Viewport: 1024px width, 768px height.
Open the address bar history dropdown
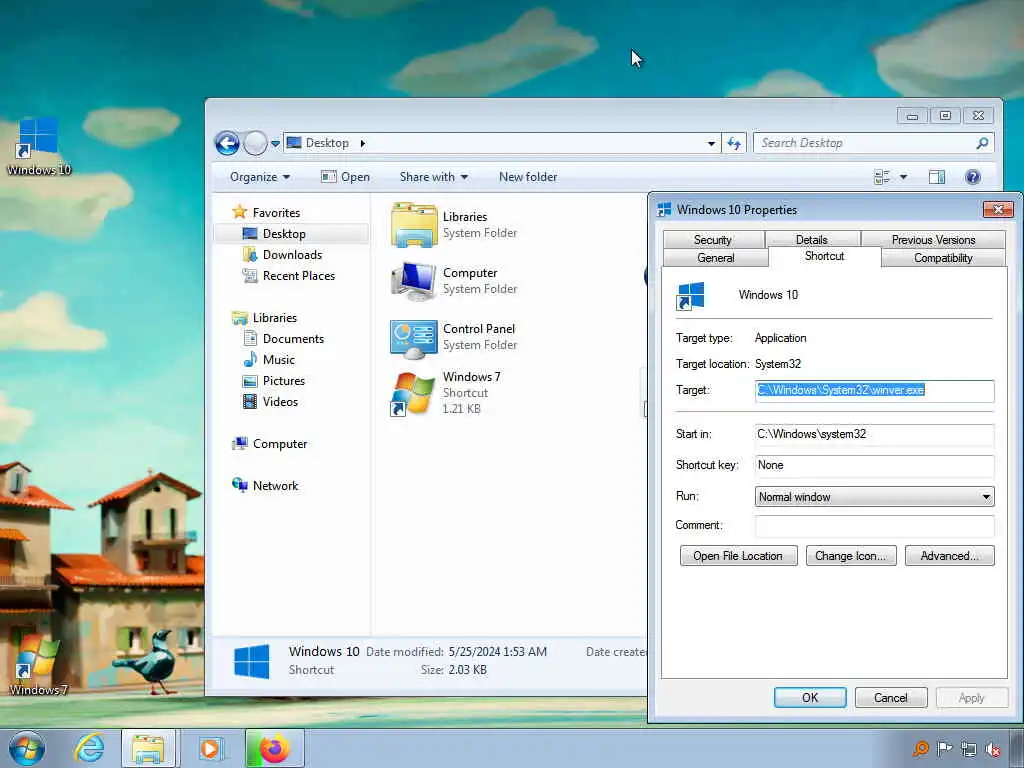pyautogui.click(x=711, y=143)
